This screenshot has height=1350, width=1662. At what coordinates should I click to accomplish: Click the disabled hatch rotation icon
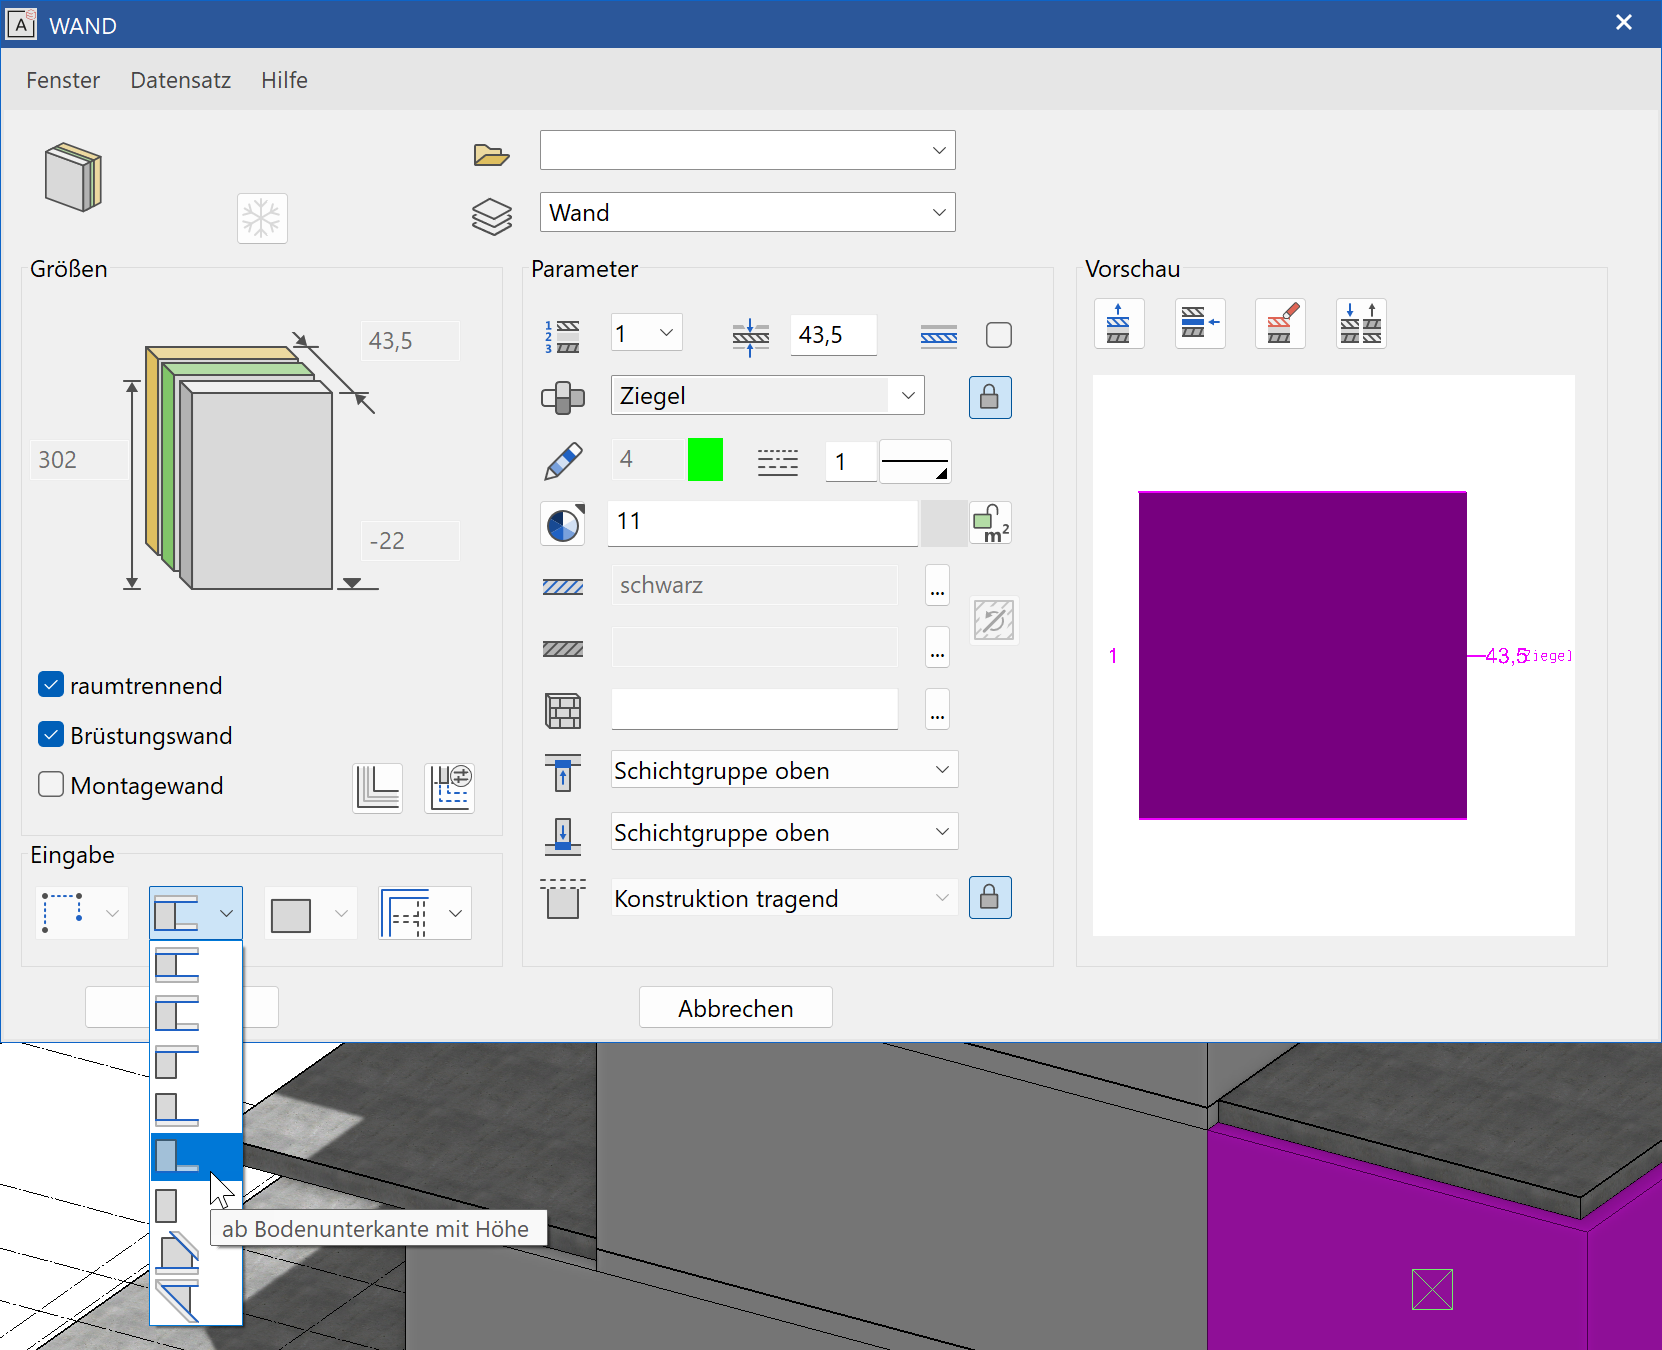994,620
